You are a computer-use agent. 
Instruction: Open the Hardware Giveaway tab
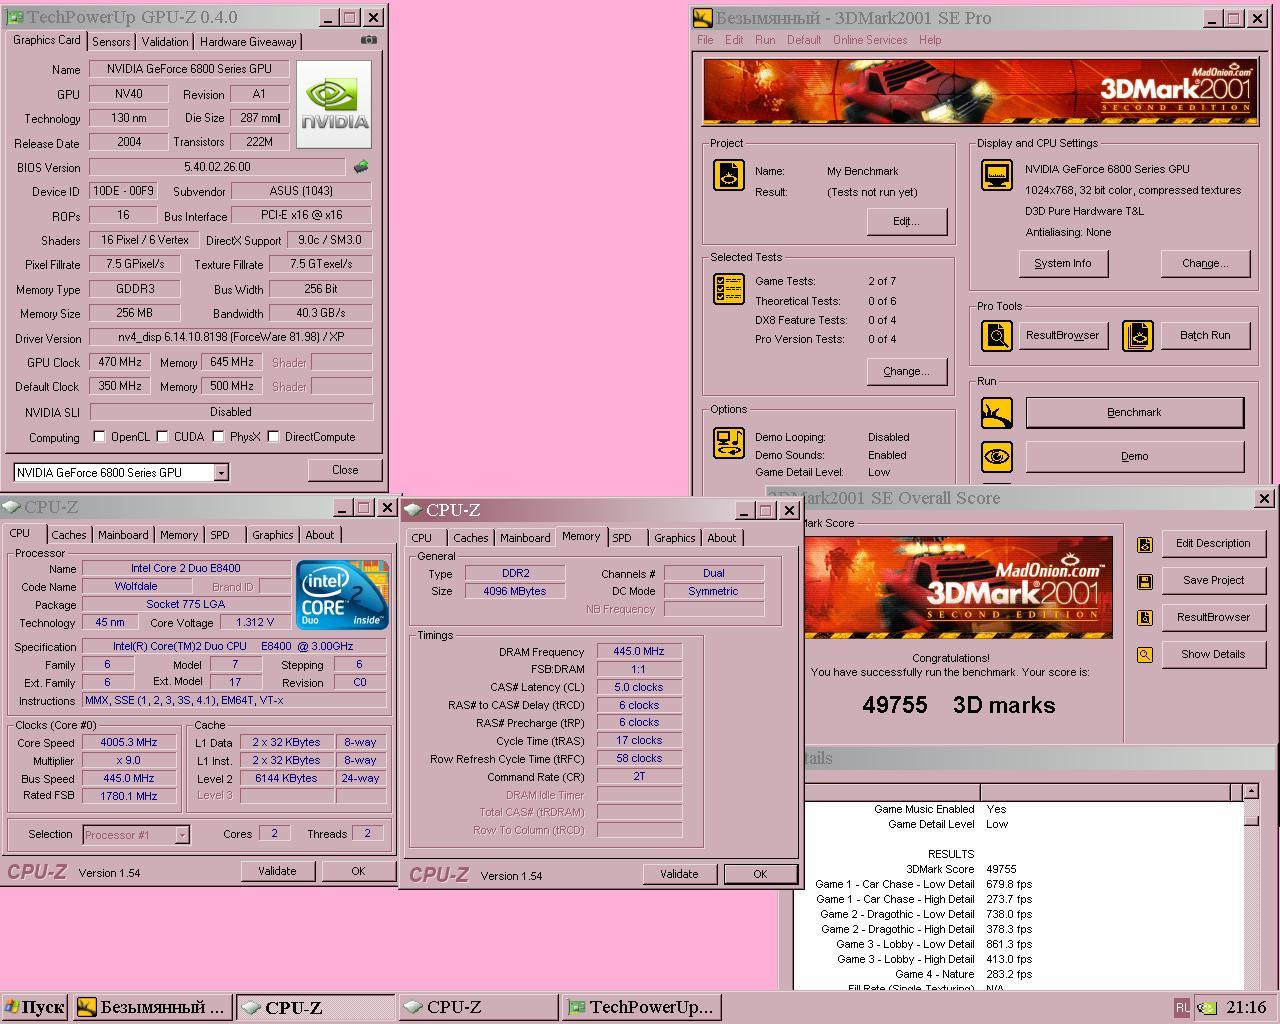pyautogui.click(x=248, y=42)
